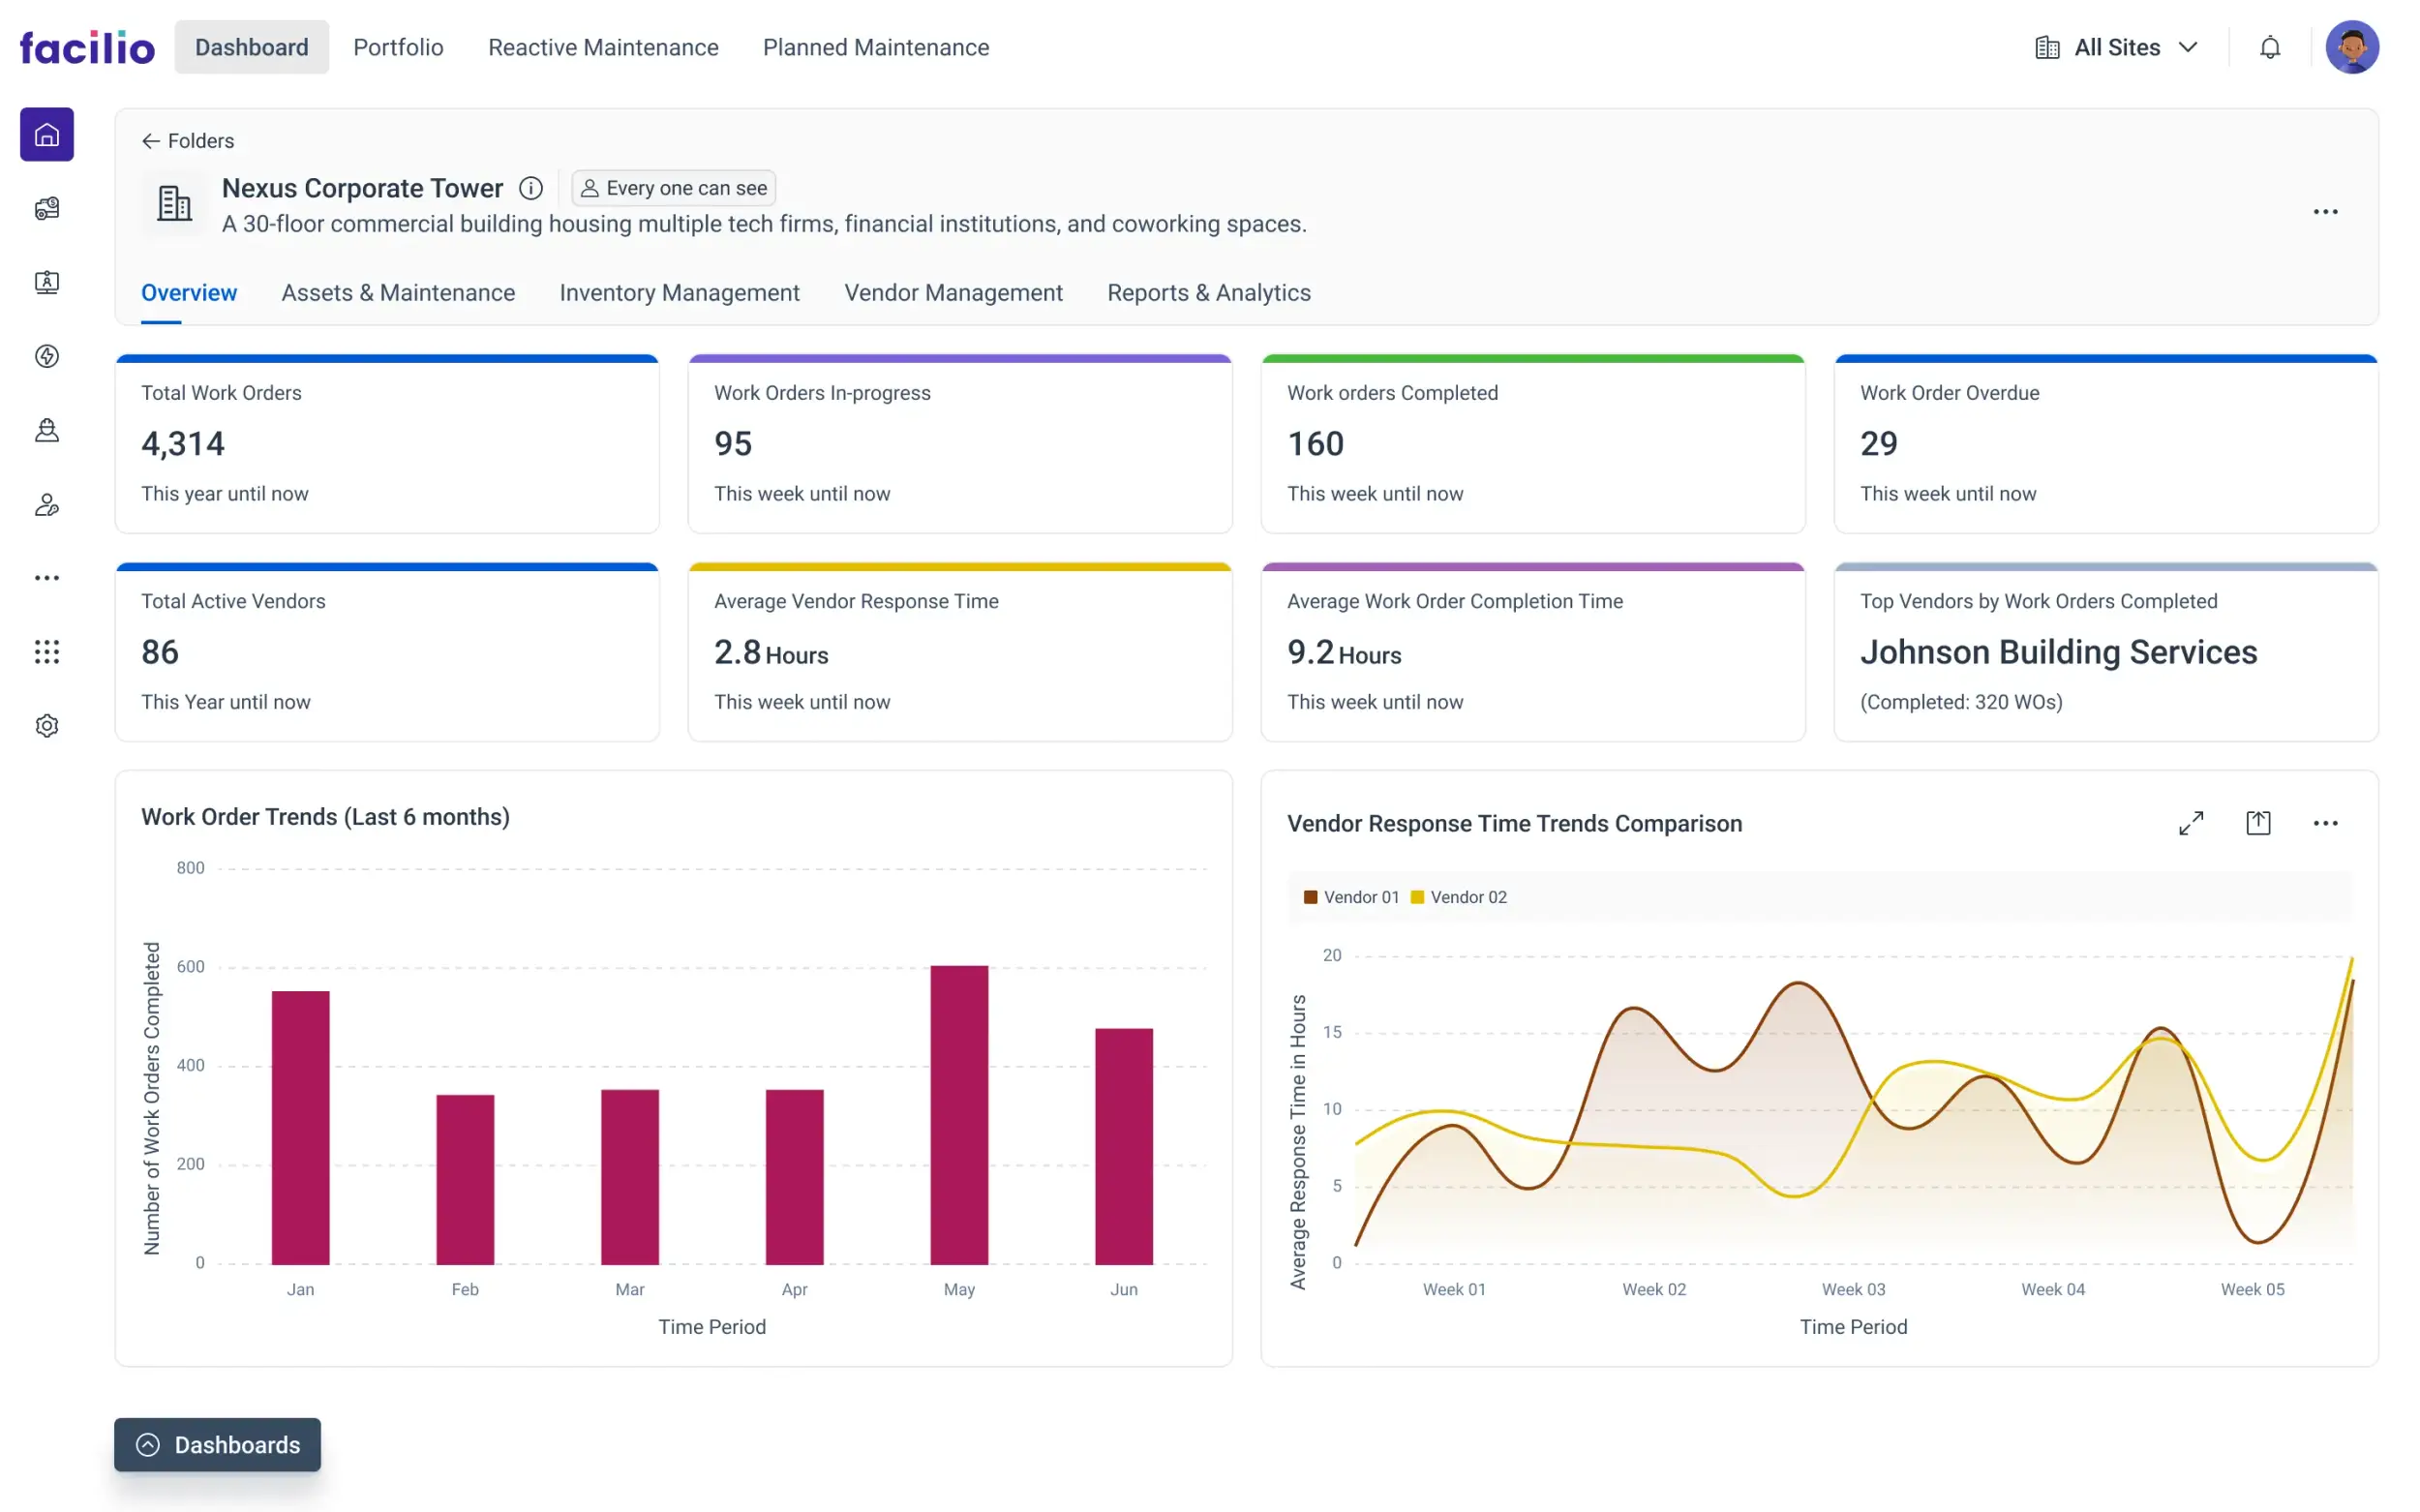Open the All Sites dropdown
Viewport: 2420px width, 1512px height.
(2116, 47)
